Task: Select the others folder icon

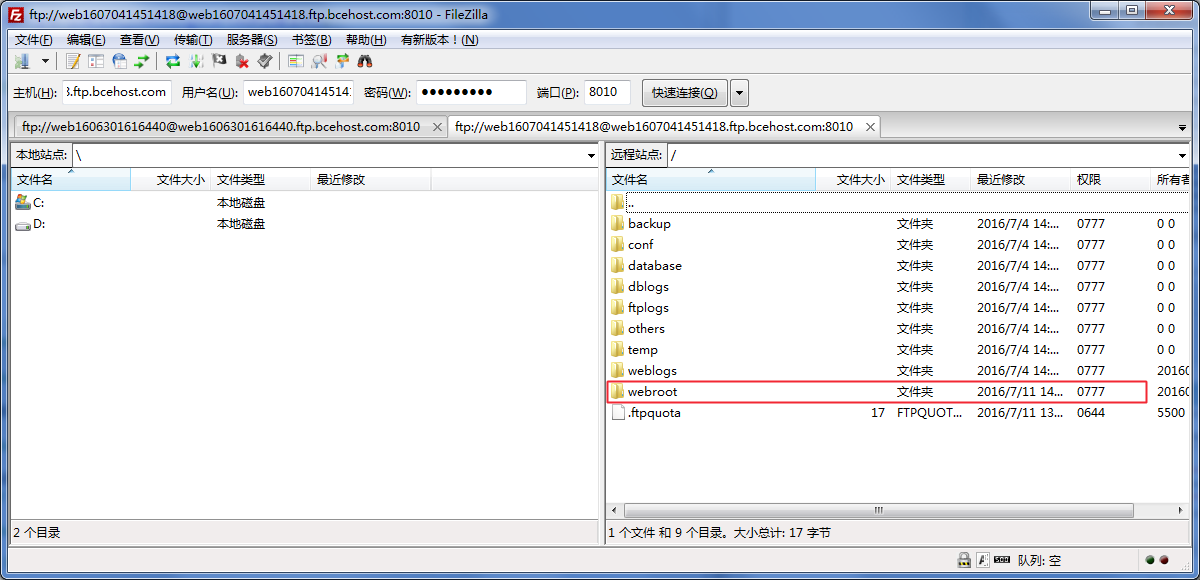Action: click(x=617, y=329)
